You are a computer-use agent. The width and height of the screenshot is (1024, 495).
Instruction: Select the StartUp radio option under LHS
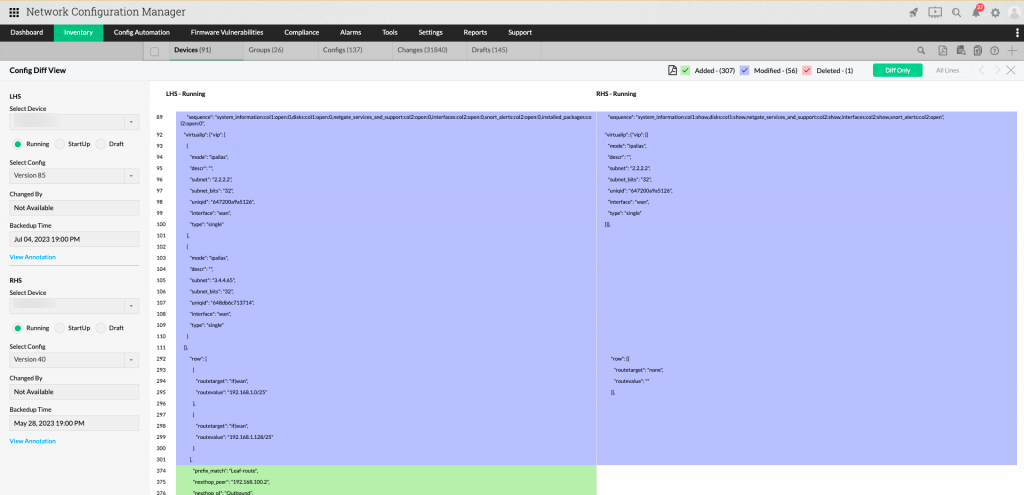pos(62,144)
